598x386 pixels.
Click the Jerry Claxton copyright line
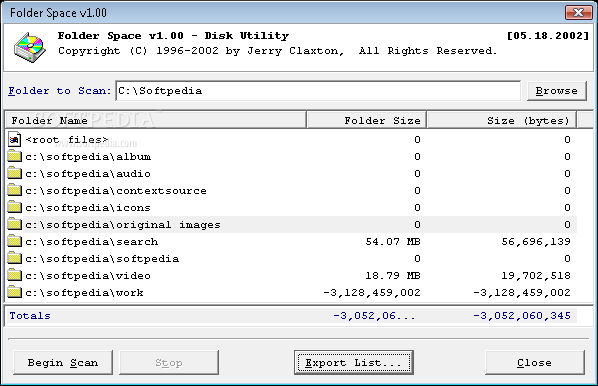(x=278, y=51)
